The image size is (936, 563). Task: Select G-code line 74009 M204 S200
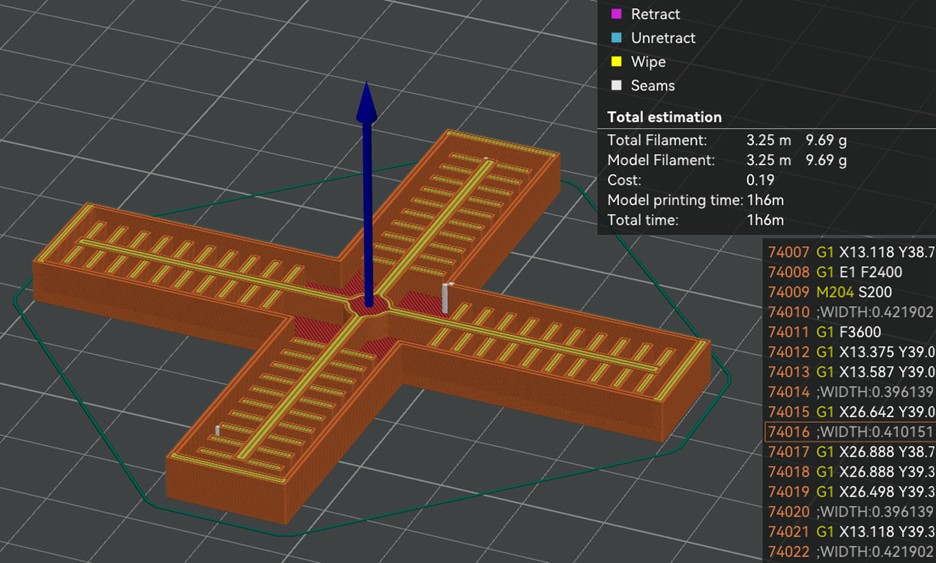coord(850,292)
